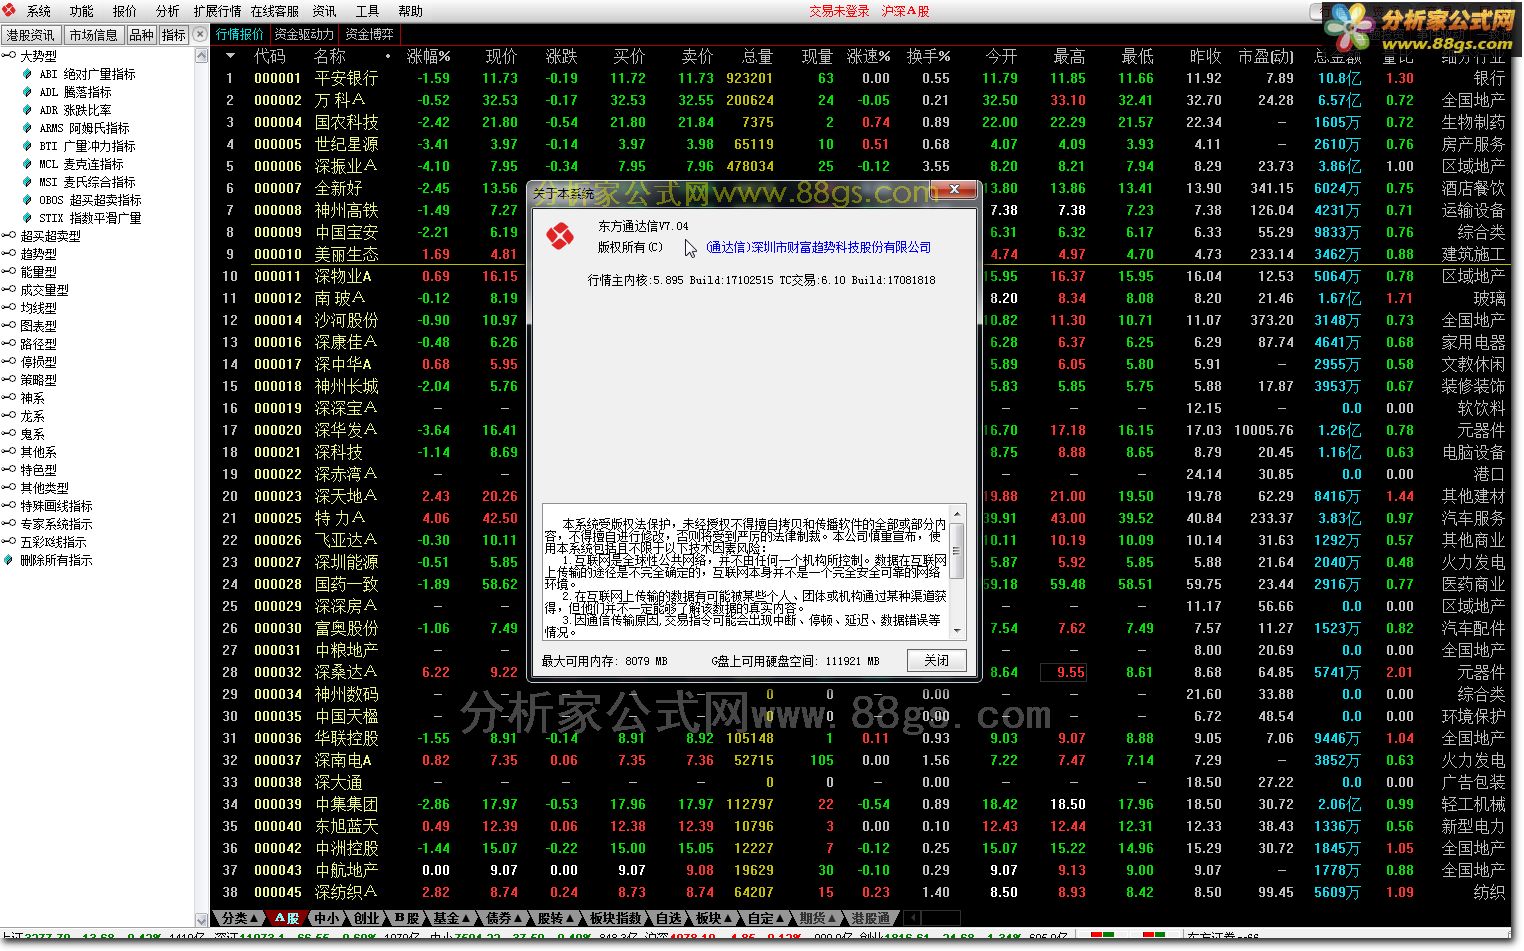Screen dimensions: 1524x951
Task: Click the 关闭 button in About dialog
Action: tap(937, 660)
